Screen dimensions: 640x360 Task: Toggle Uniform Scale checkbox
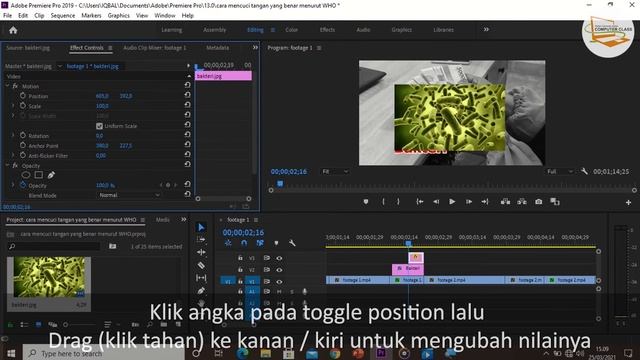pyautogui.click(x=99, y=126)
